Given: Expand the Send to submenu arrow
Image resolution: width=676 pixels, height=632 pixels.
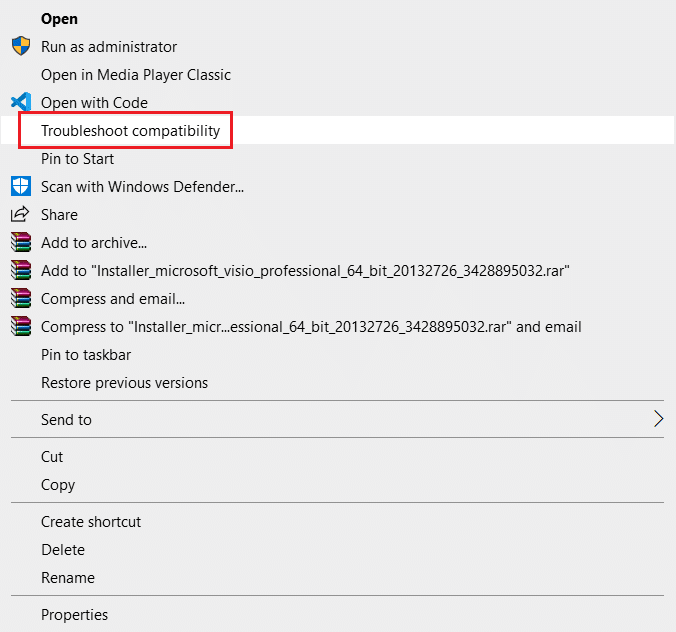Looking at the screenshot, I should 657,420.
